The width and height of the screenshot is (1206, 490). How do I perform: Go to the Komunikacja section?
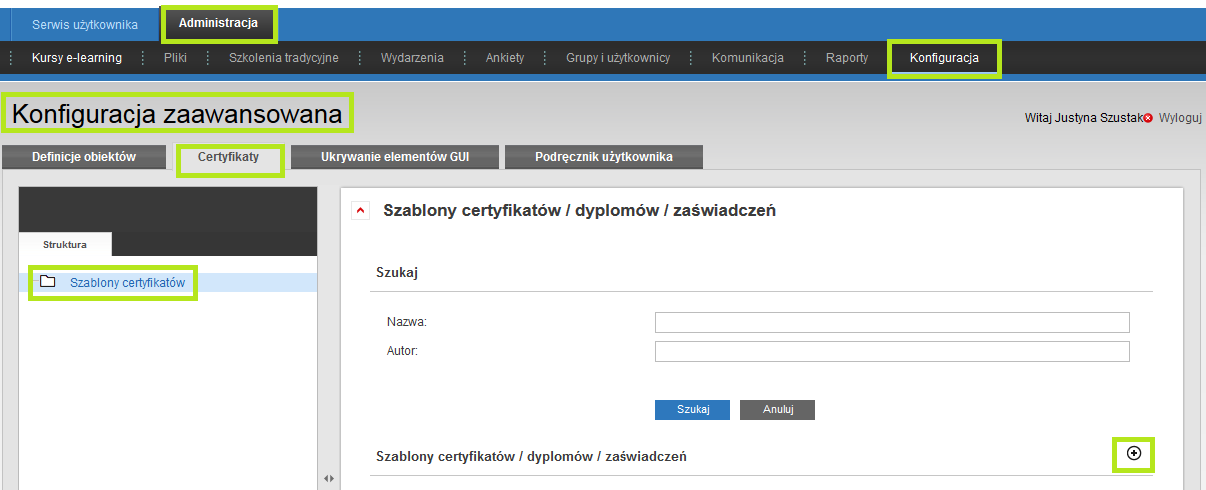(748, 58)
